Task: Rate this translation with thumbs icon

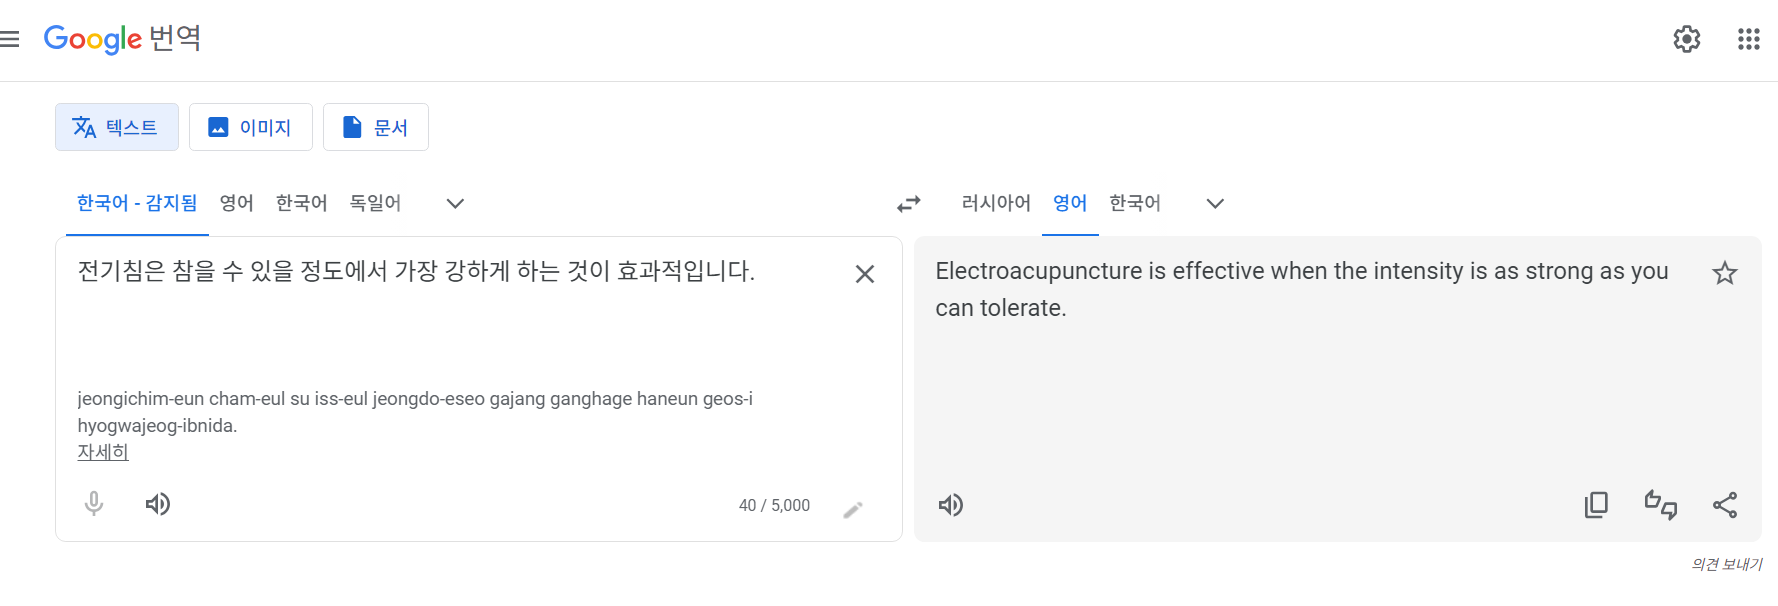Action: point(1661,505)
